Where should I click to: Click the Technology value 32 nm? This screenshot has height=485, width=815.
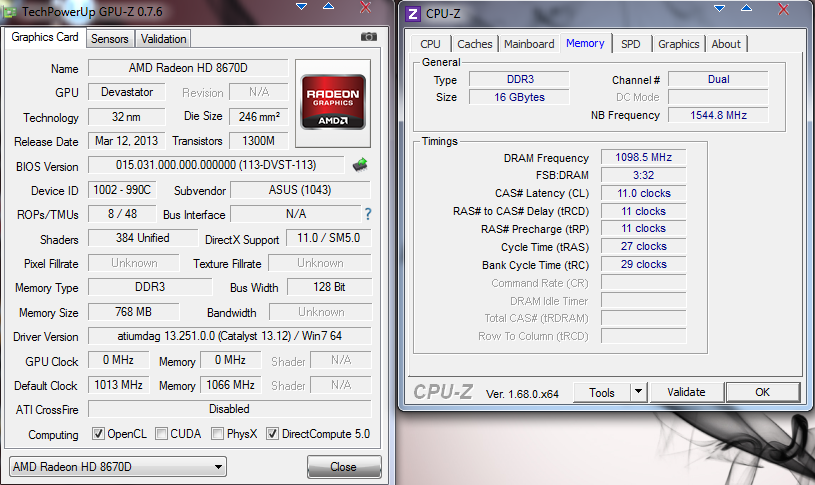tap(127, 117)
